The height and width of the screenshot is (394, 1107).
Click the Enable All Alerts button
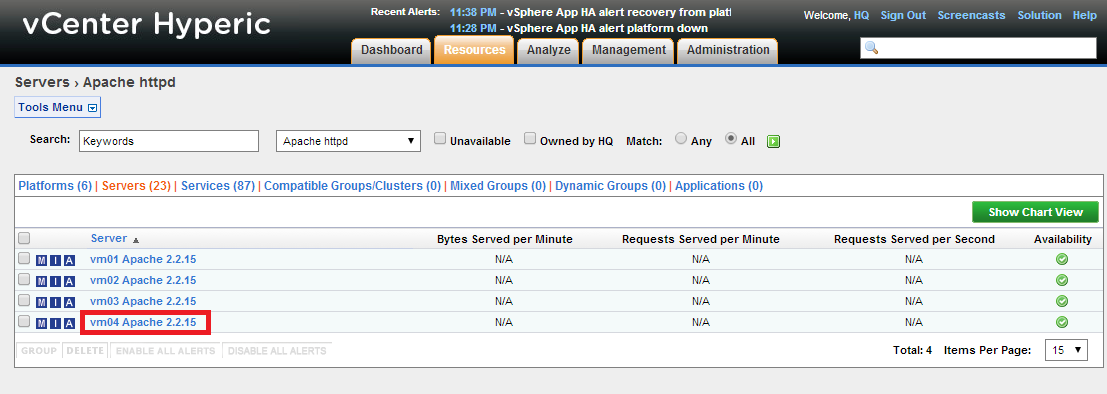[165, 351]
